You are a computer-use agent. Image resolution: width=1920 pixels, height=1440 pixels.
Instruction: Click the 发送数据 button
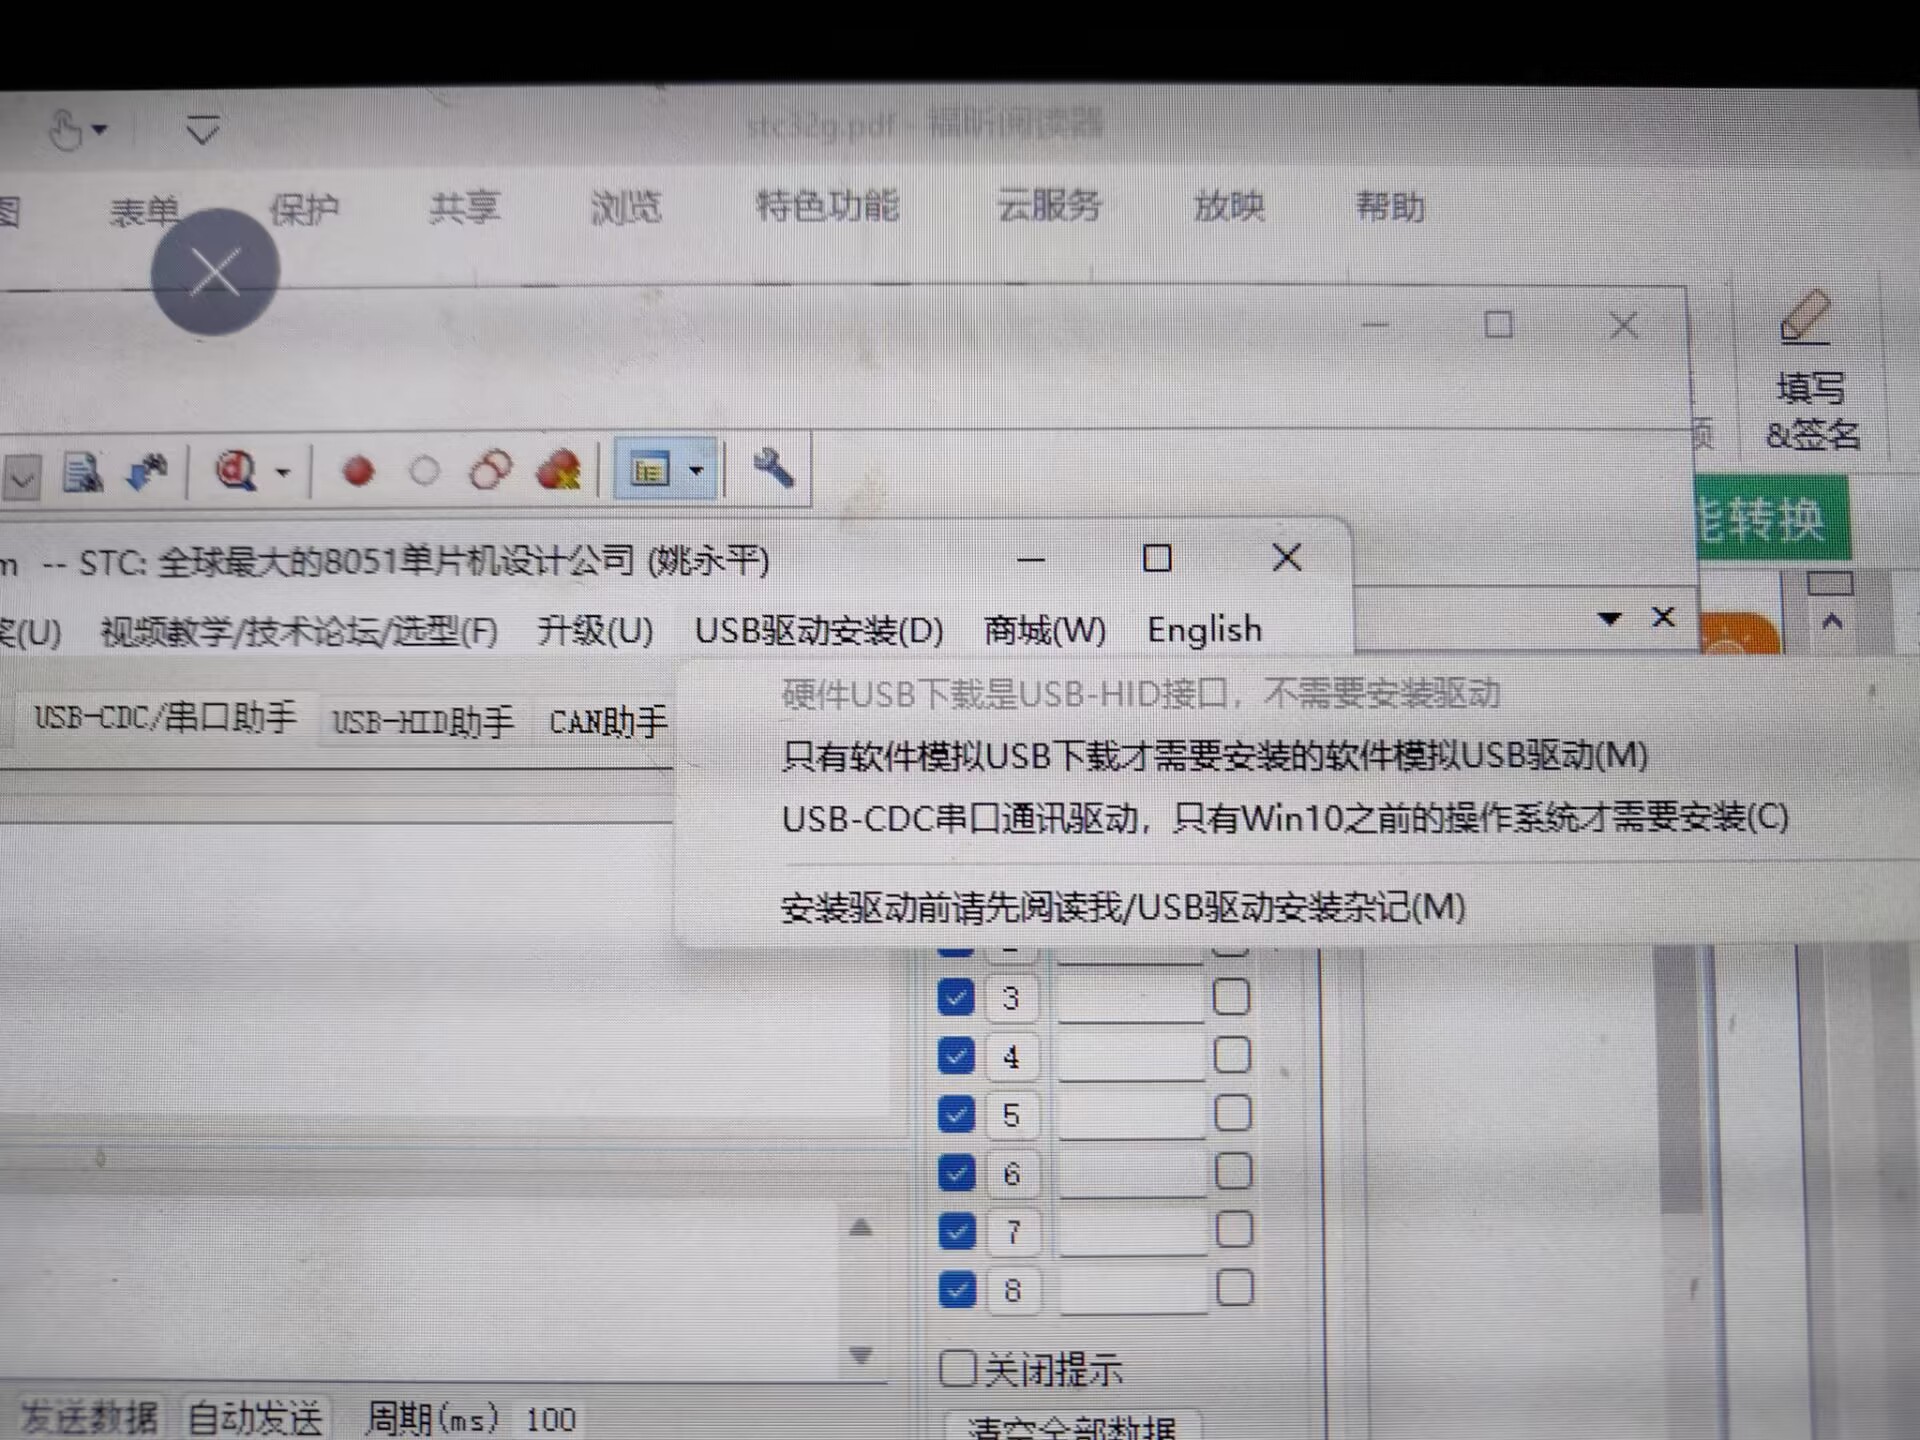click(90, 1418)
